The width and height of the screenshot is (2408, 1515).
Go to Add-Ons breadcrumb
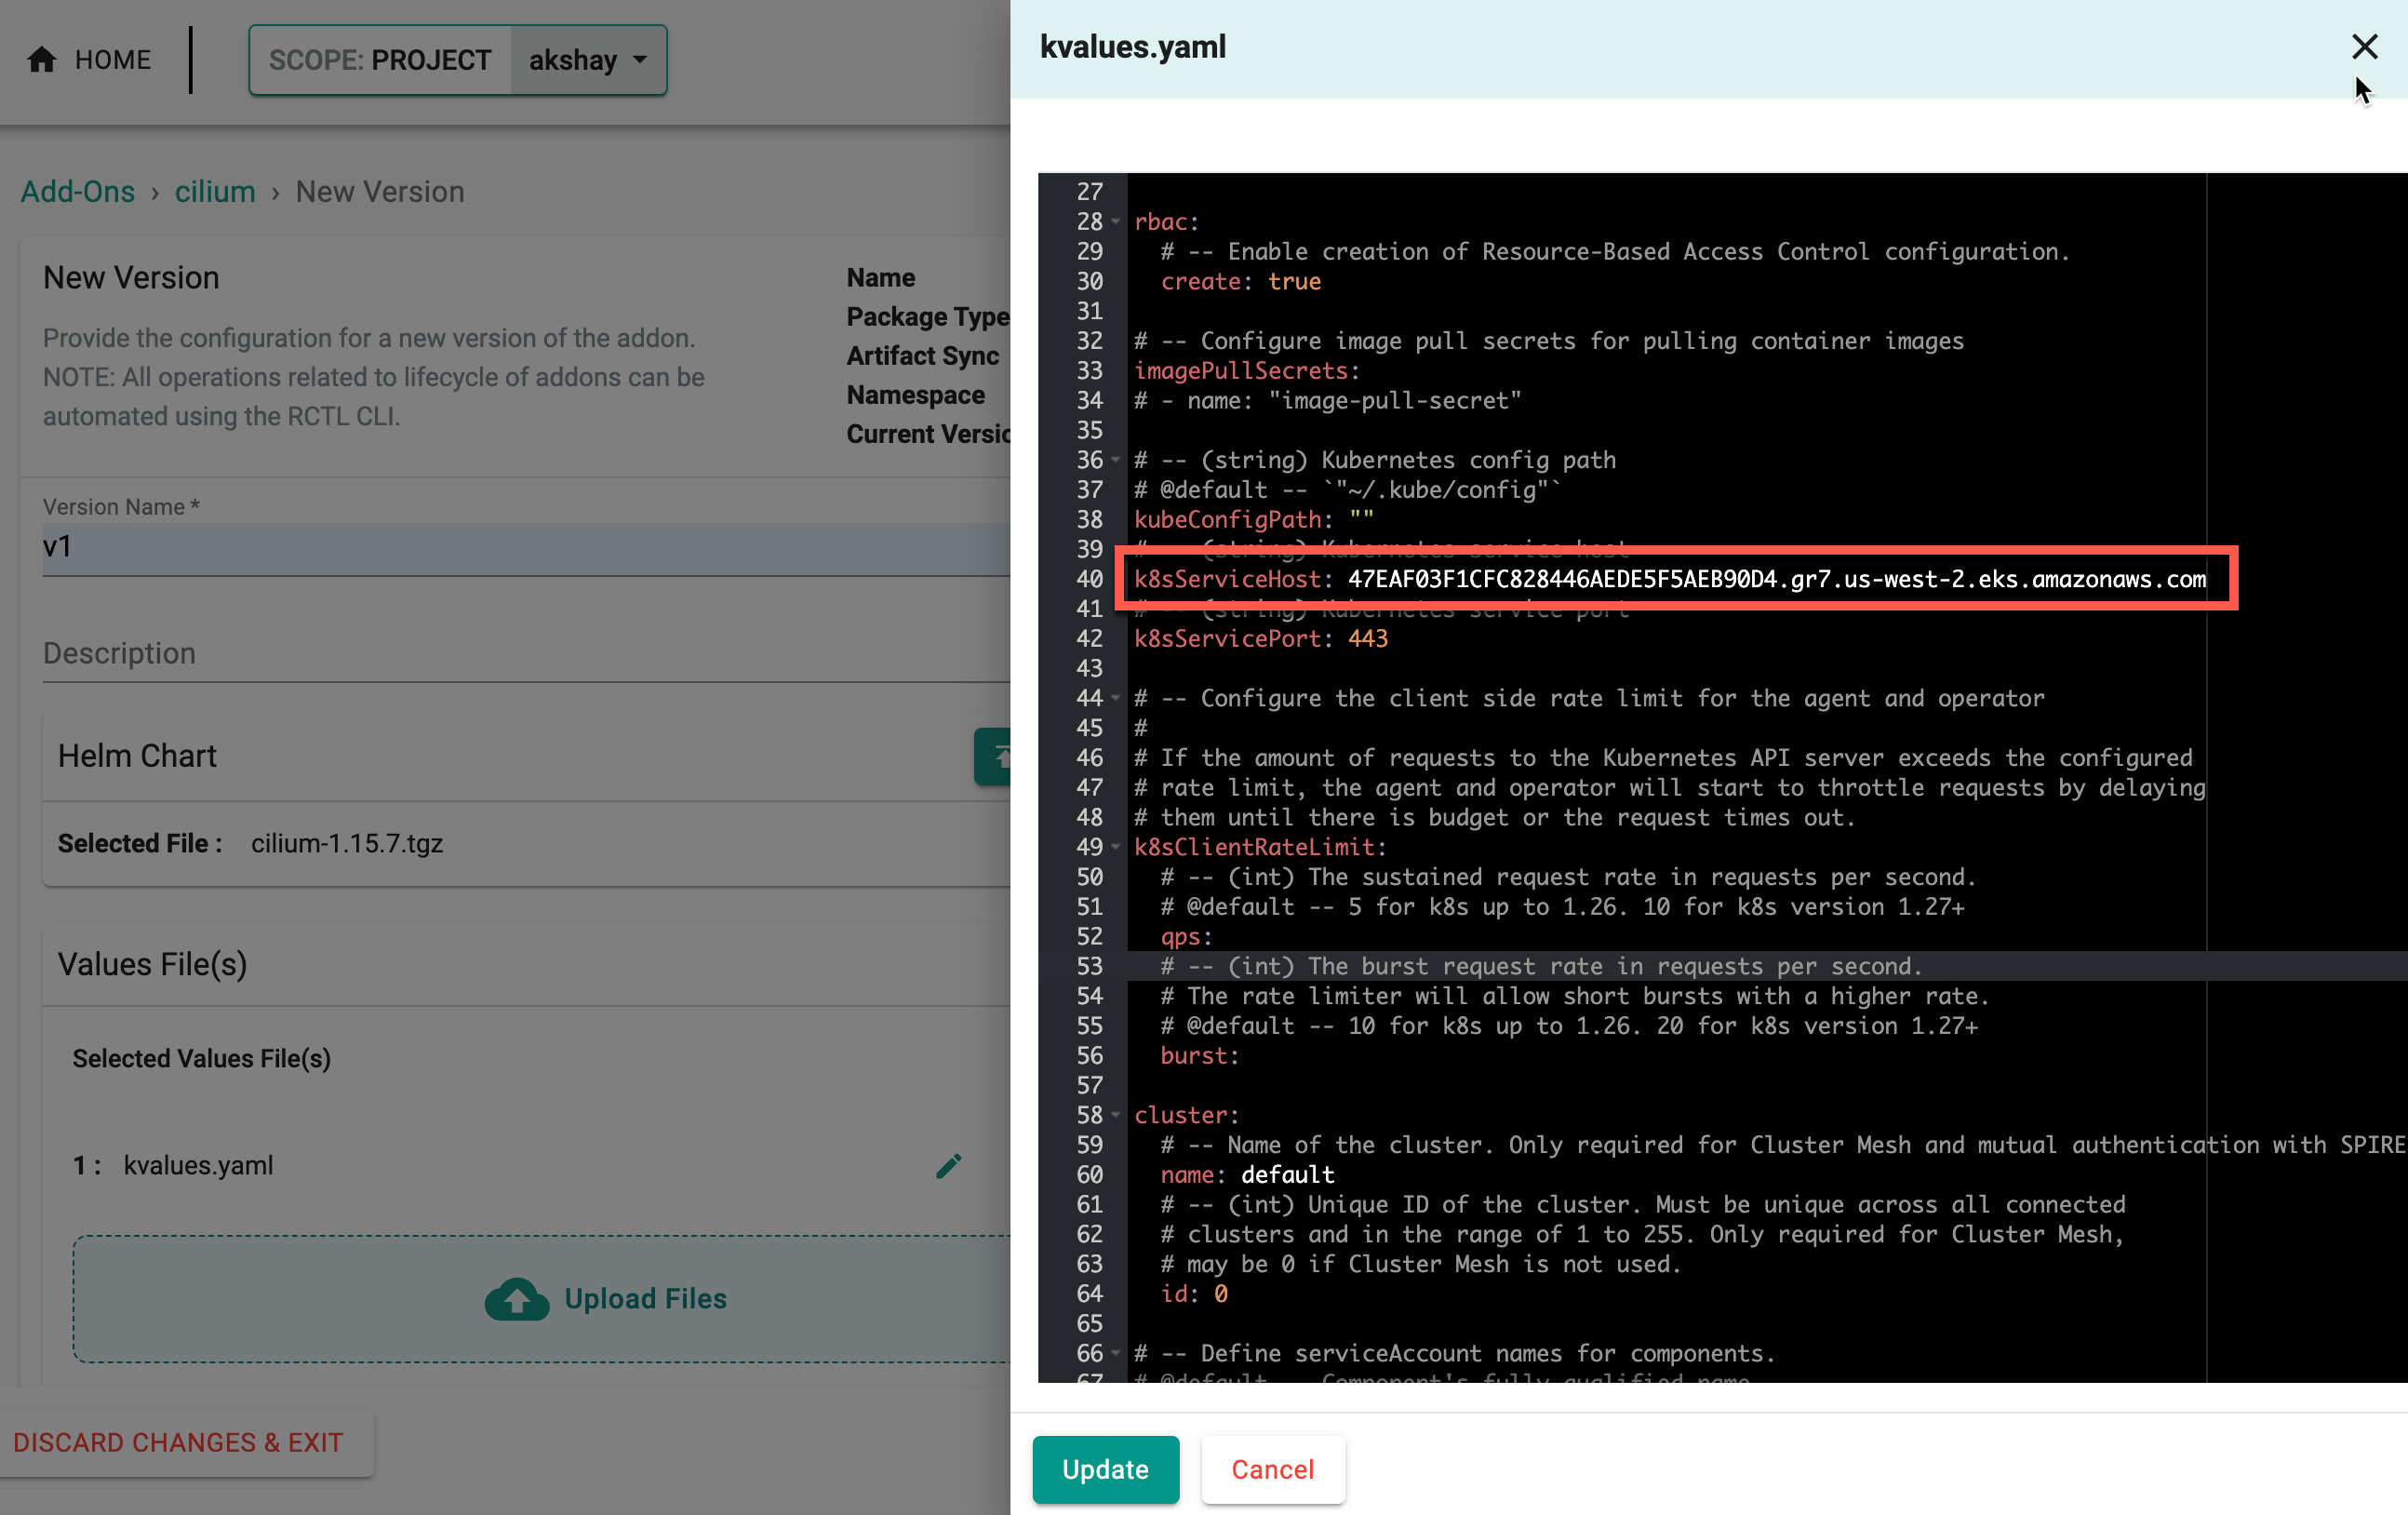click(x=78, y=191)
